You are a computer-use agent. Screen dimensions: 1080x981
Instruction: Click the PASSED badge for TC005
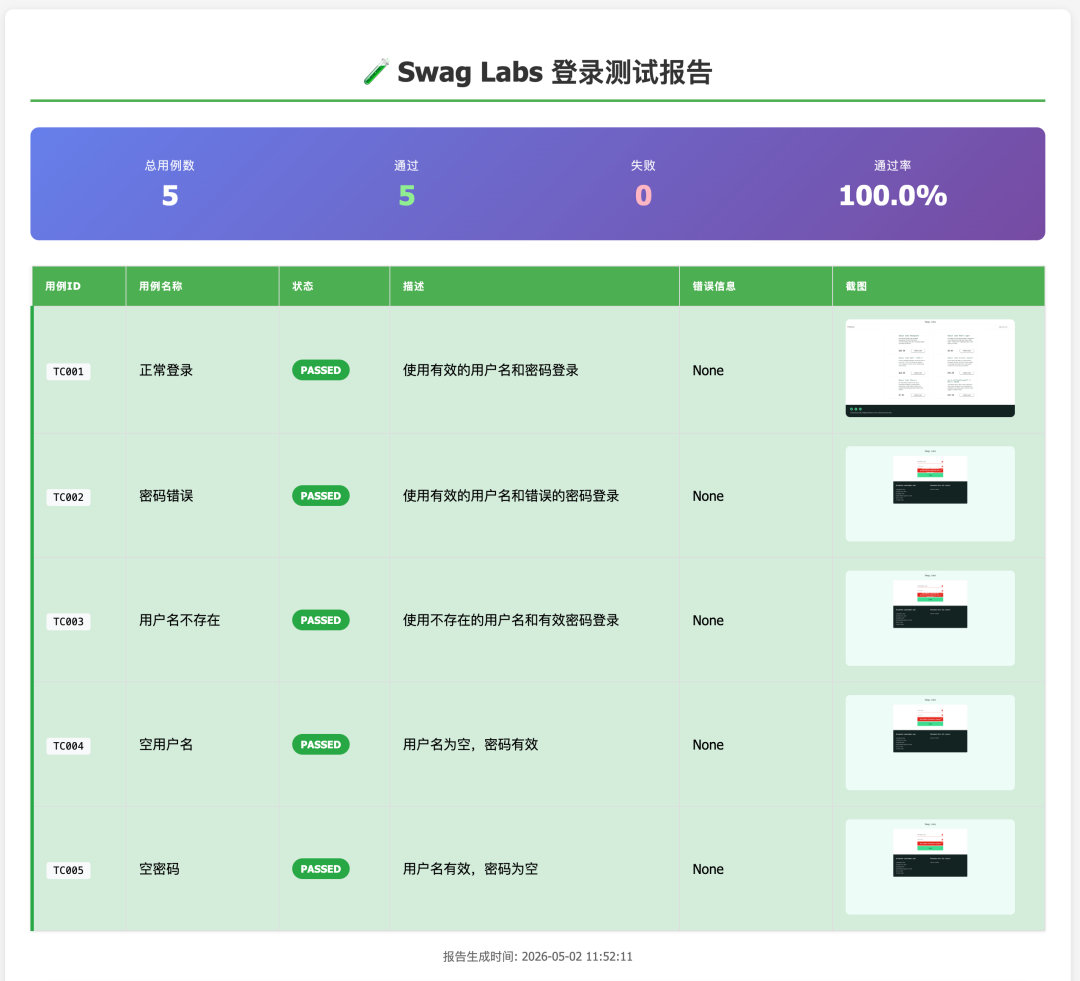(321, 869)
